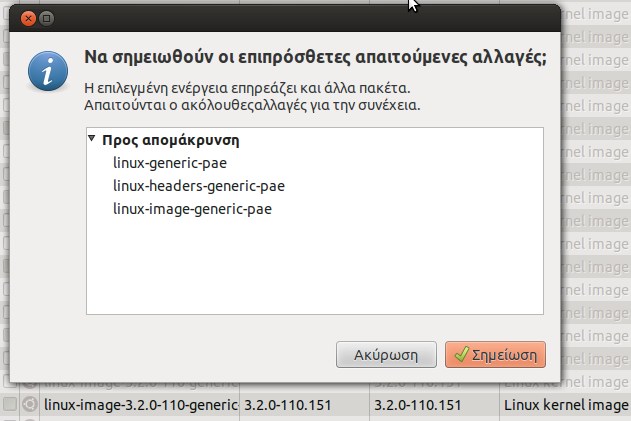Click empty space inside the changes list
Screen dimensions: 631x421
click(x=315, y=270)
